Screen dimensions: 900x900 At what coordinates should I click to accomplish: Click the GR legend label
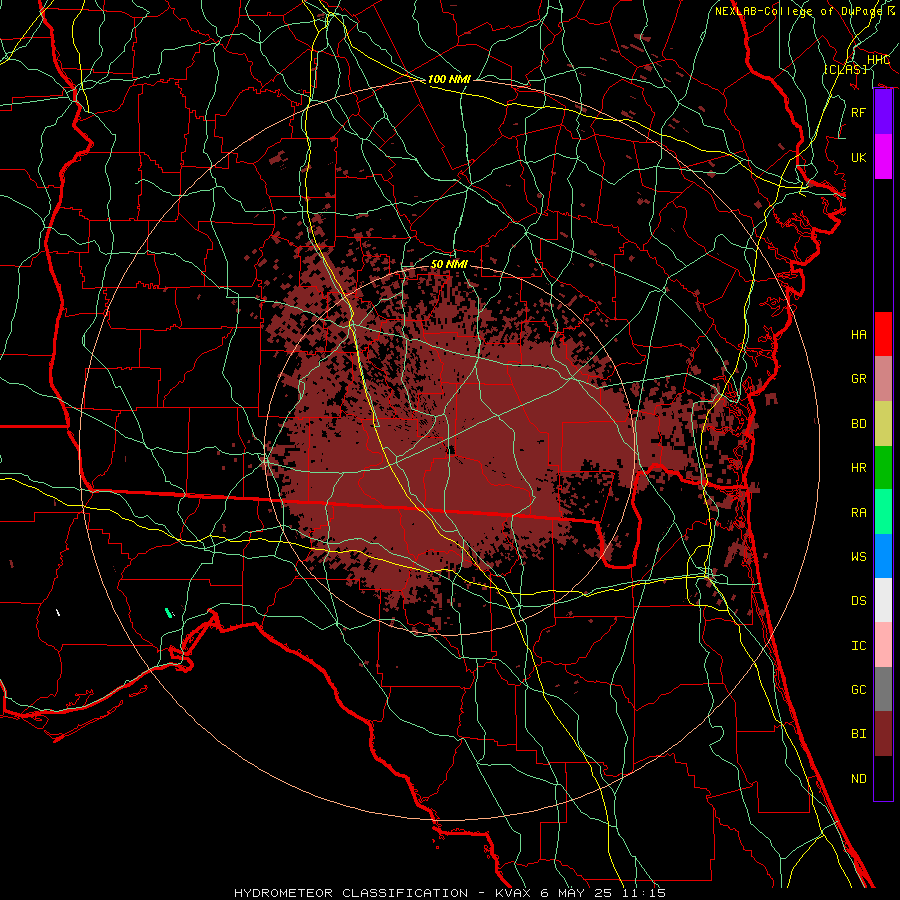pyautogui.click(x=859, y=379)
